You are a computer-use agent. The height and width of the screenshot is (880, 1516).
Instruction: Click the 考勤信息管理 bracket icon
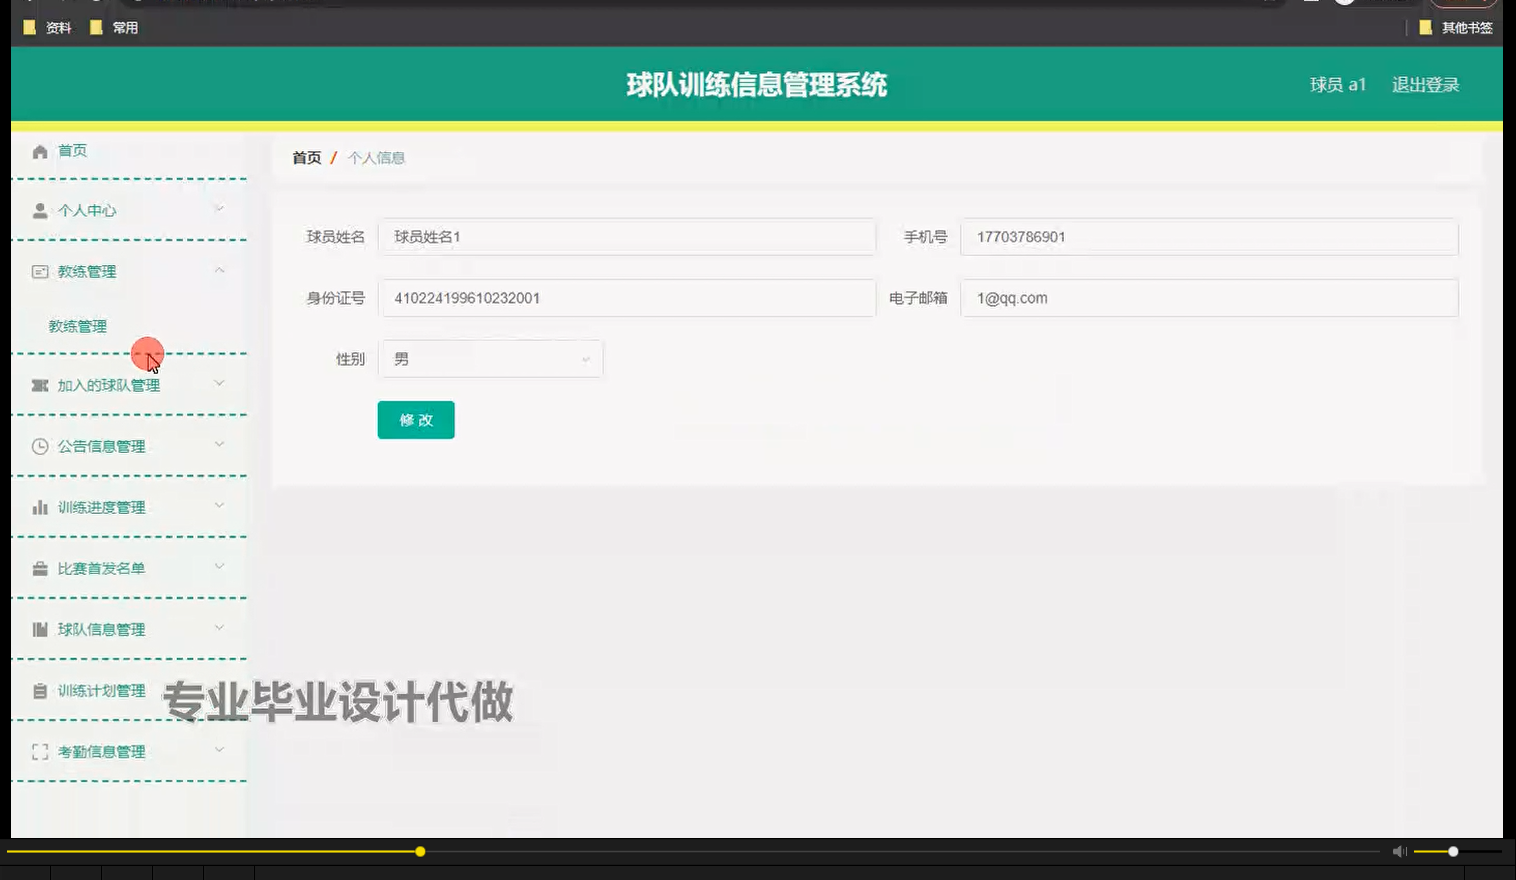click(40, 751)
